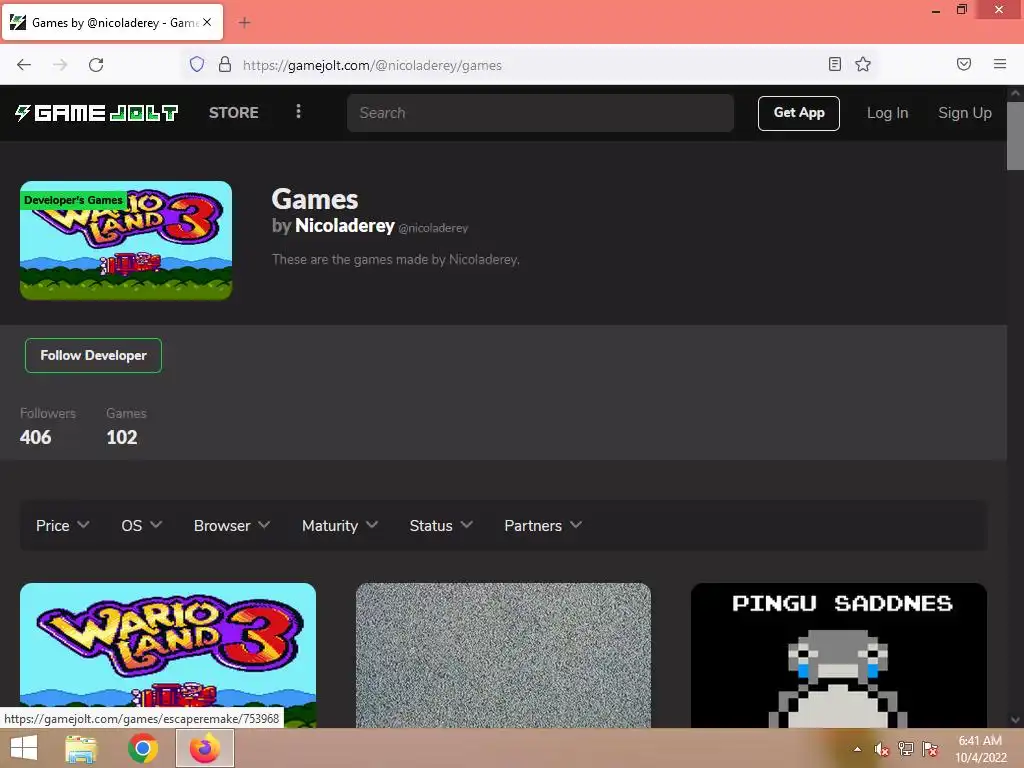Open Firefox application menu
The width and height of the screenshot is (1024, 768).
coord(999,64)
